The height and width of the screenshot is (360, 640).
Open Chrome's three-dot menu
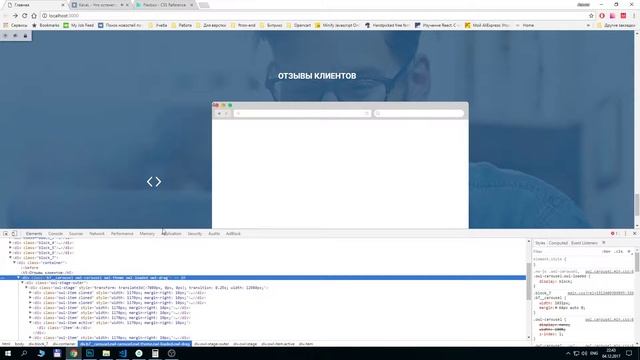634,16
